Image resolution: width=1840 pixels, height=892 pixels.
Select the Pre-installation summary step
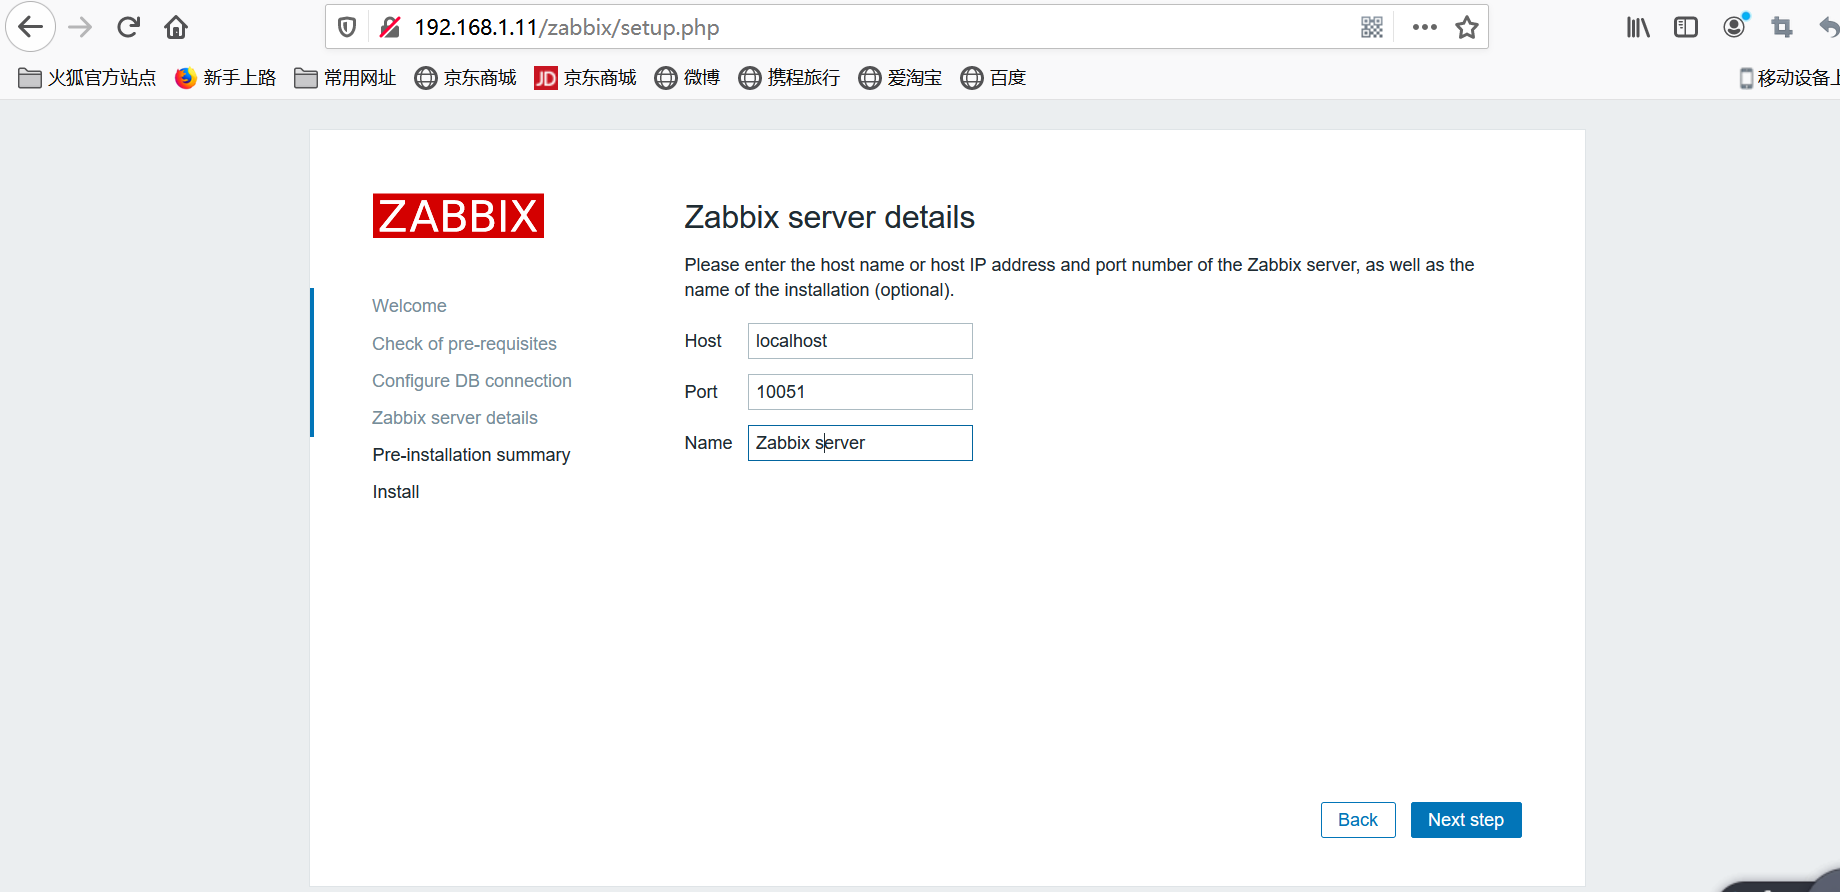471,455
